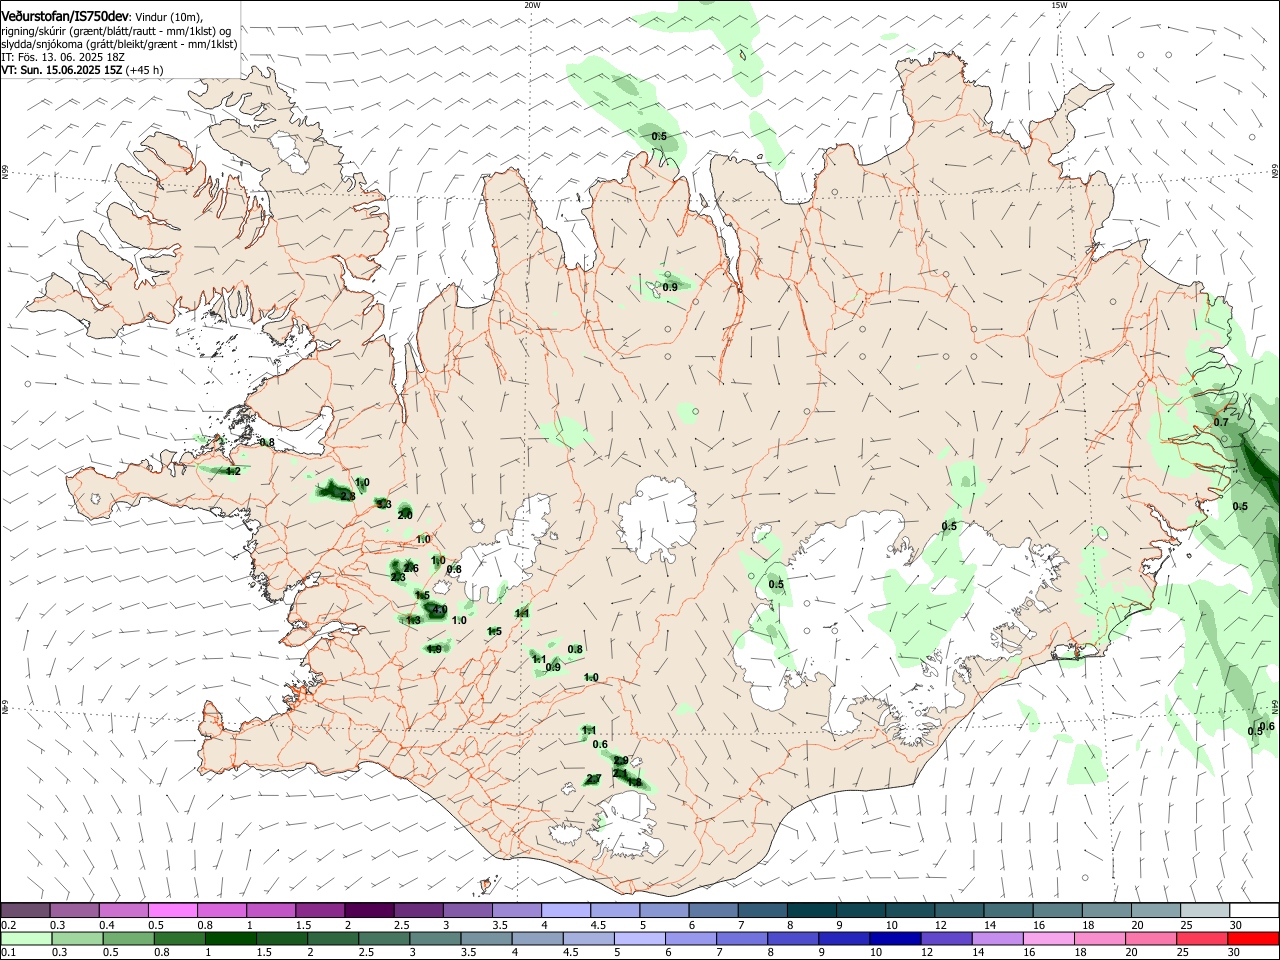Image resolution: width=1280 pixels, height=960 pixels.
Task: Click the 3.5 label on the purple scale
Action: [501, 925]
